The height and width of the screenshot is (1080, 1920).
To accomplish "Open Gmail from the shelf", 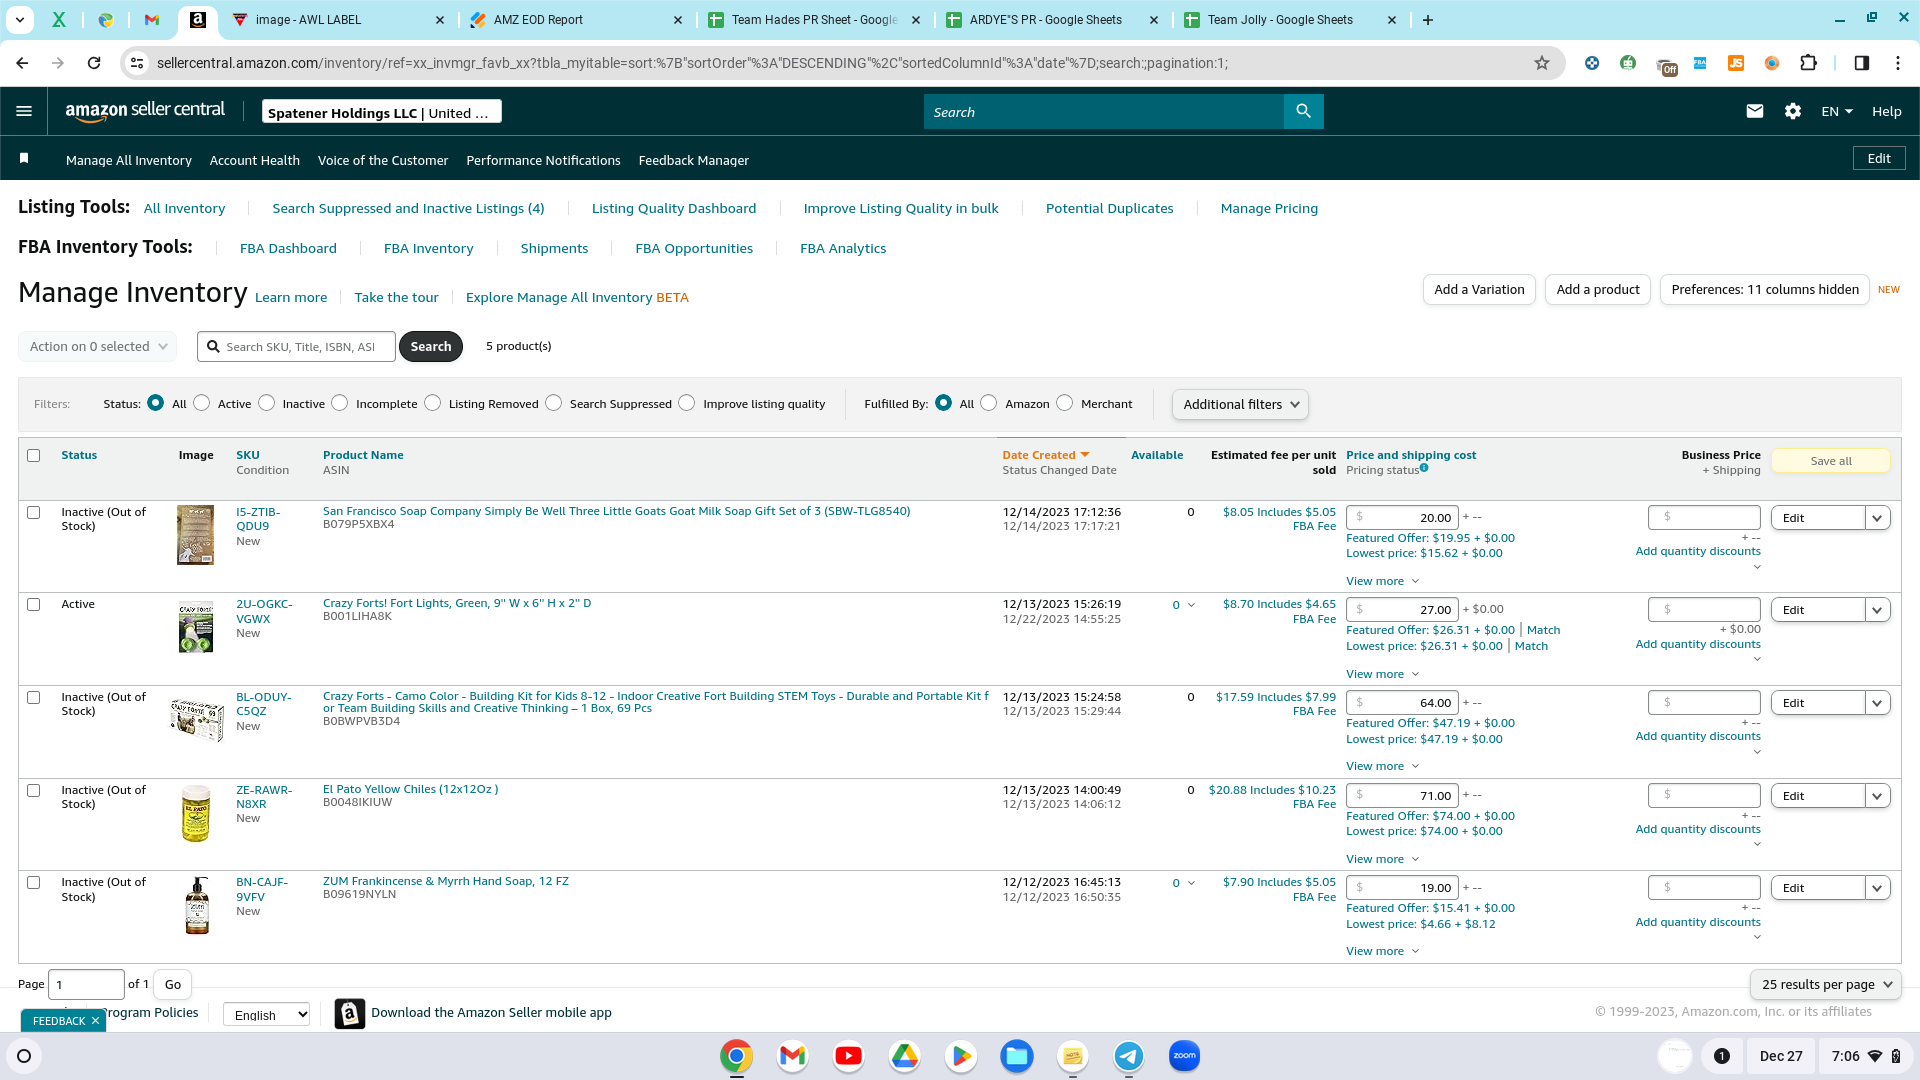I will tap(792, 1056).
